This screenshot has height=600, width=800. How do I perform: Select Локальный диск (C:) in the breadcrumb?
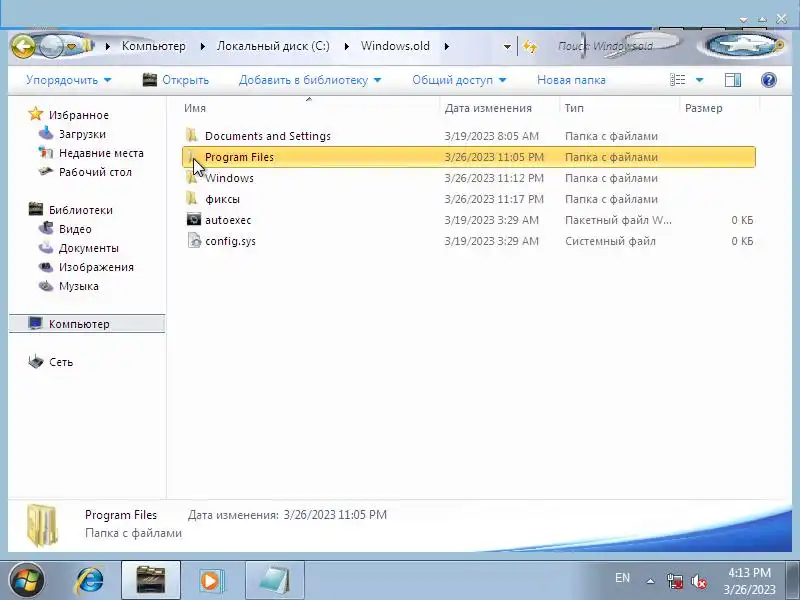click(273, 46)
